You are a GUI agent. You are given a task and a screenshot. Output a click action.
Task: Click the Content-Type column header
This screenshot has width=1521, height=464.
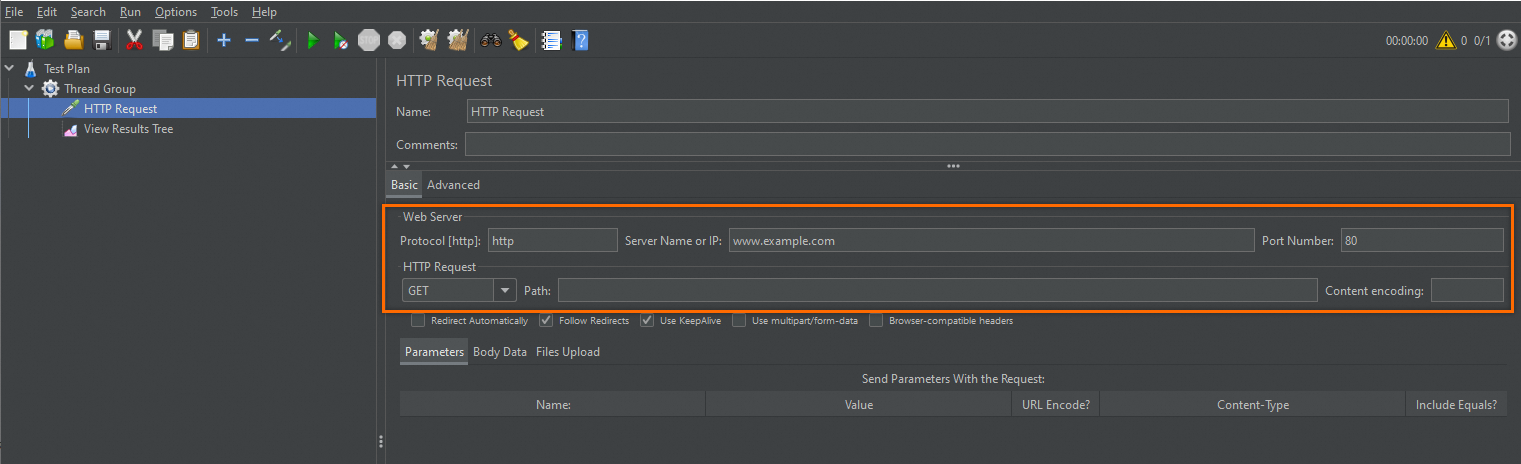coord(1252,405)
